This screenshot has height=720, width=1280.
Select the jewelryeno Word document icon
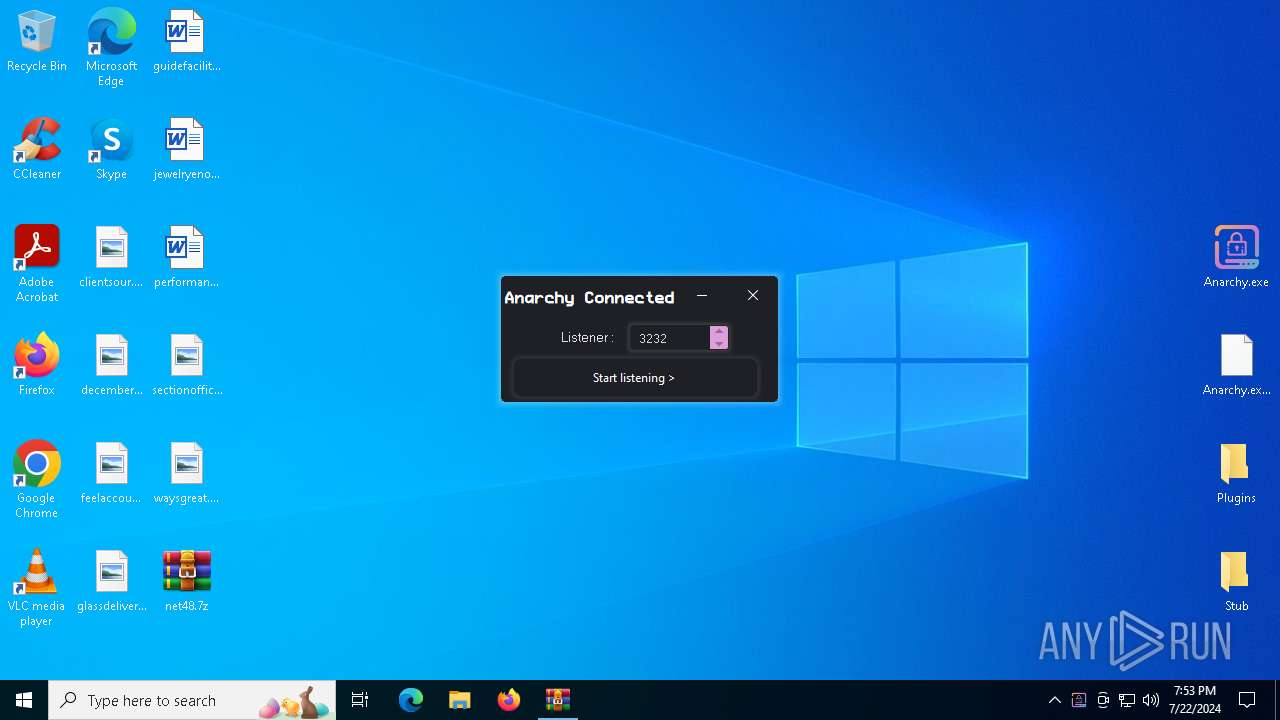point(186,150)
